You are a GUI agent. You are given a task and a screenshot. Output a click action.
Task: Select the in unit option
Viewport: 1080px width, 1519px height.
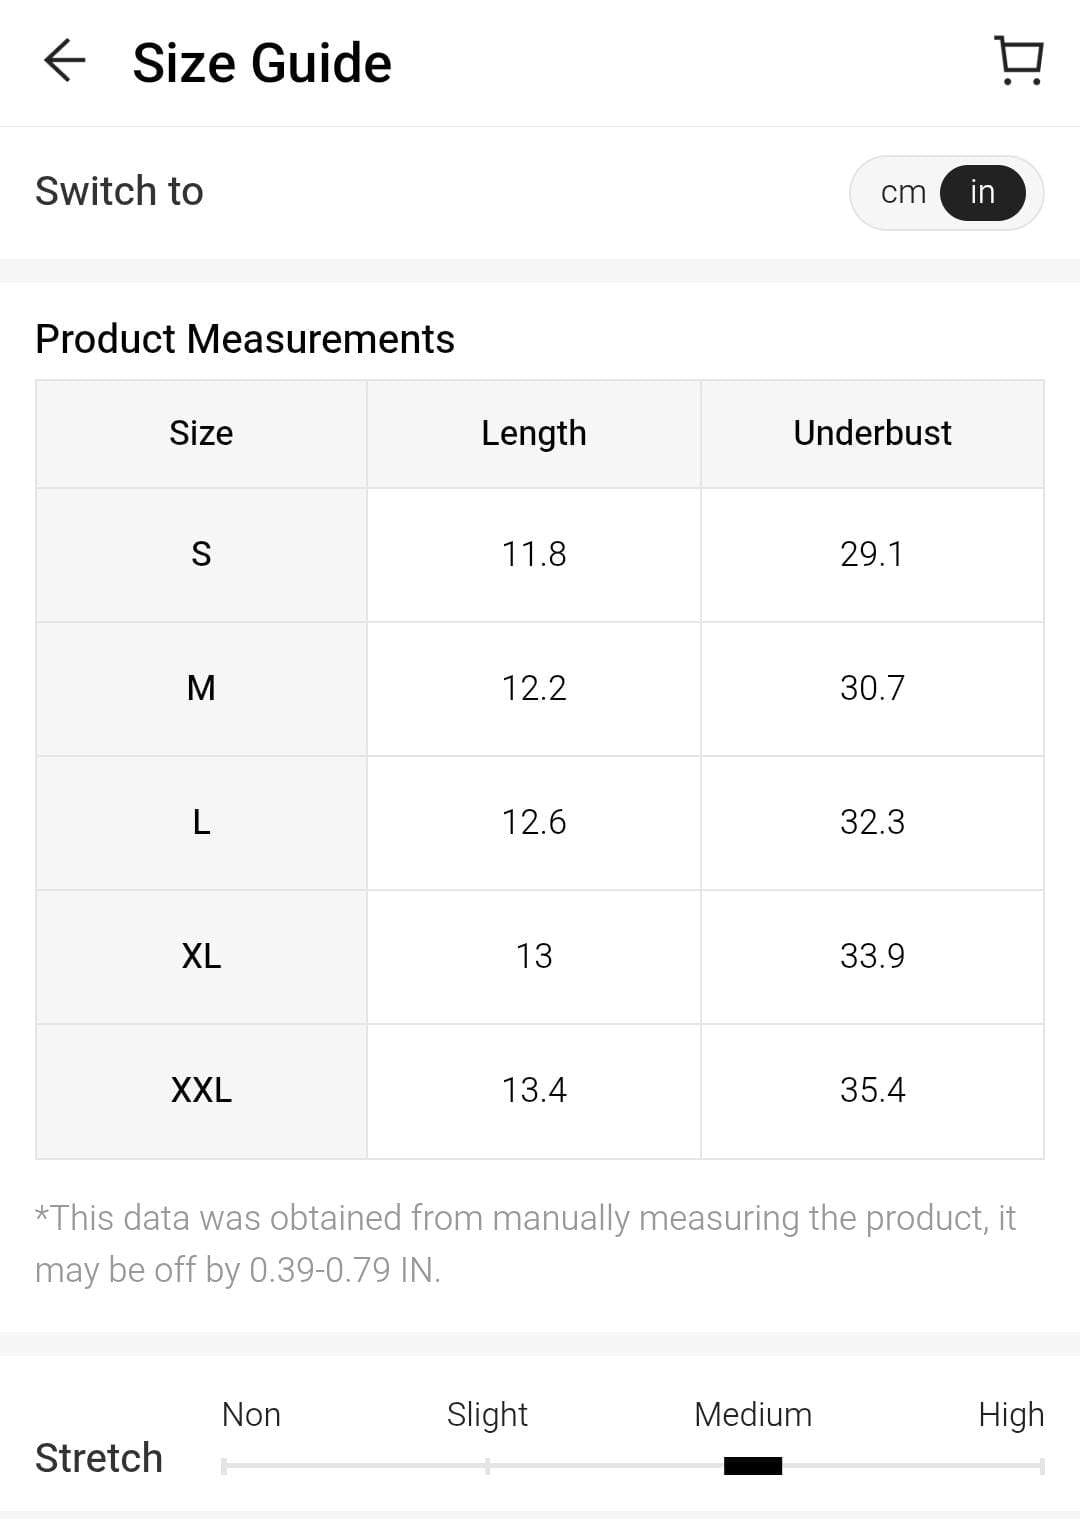point(982,192)
